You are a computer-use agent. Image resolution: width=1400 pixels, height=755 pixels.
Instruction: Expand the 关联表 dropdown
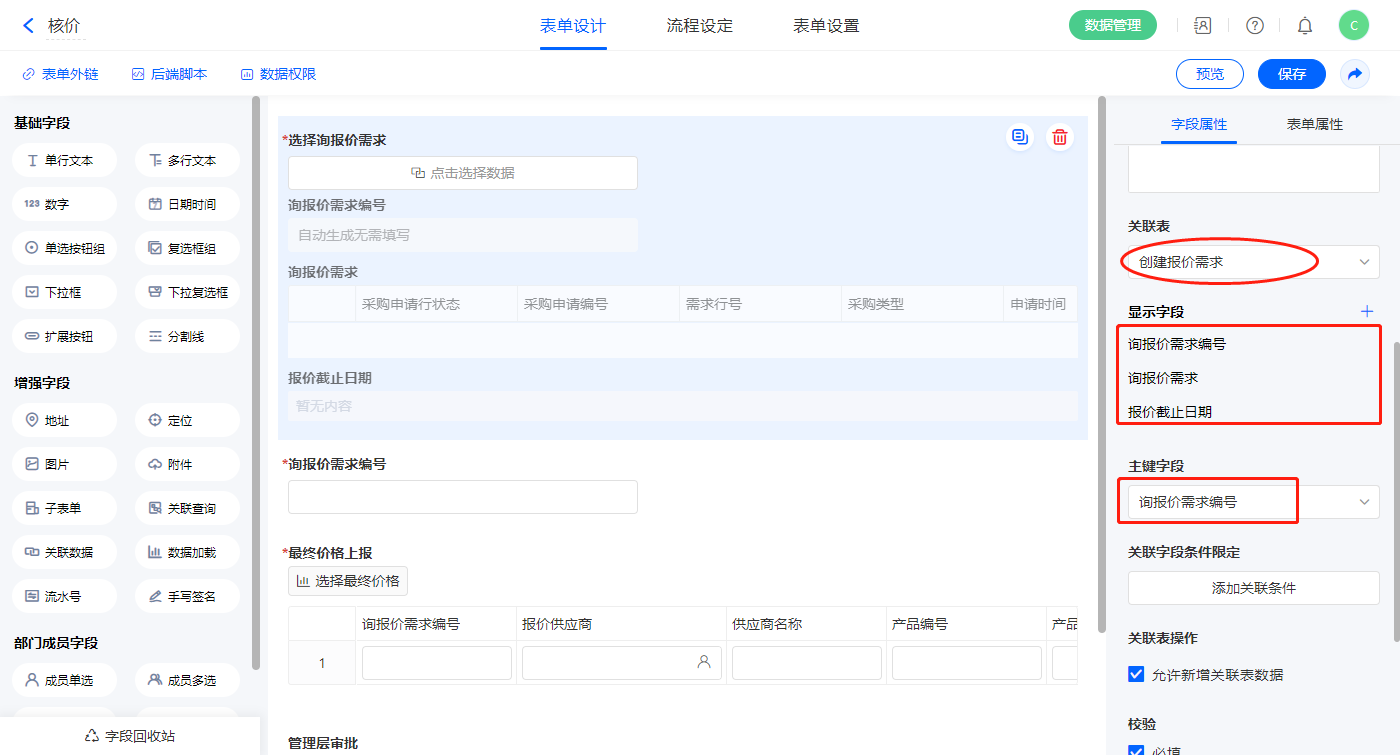coord(1253,262)
